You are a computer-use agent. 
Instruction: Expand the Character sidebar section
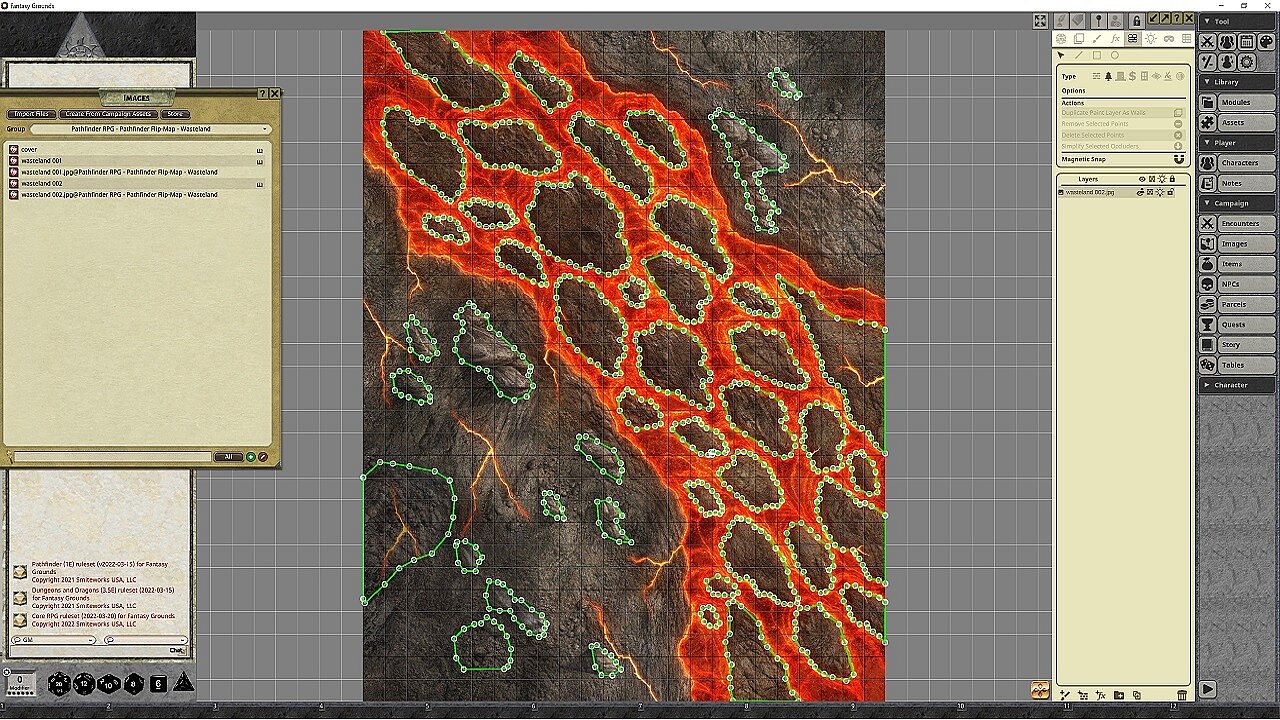[x=1237, y=385]
